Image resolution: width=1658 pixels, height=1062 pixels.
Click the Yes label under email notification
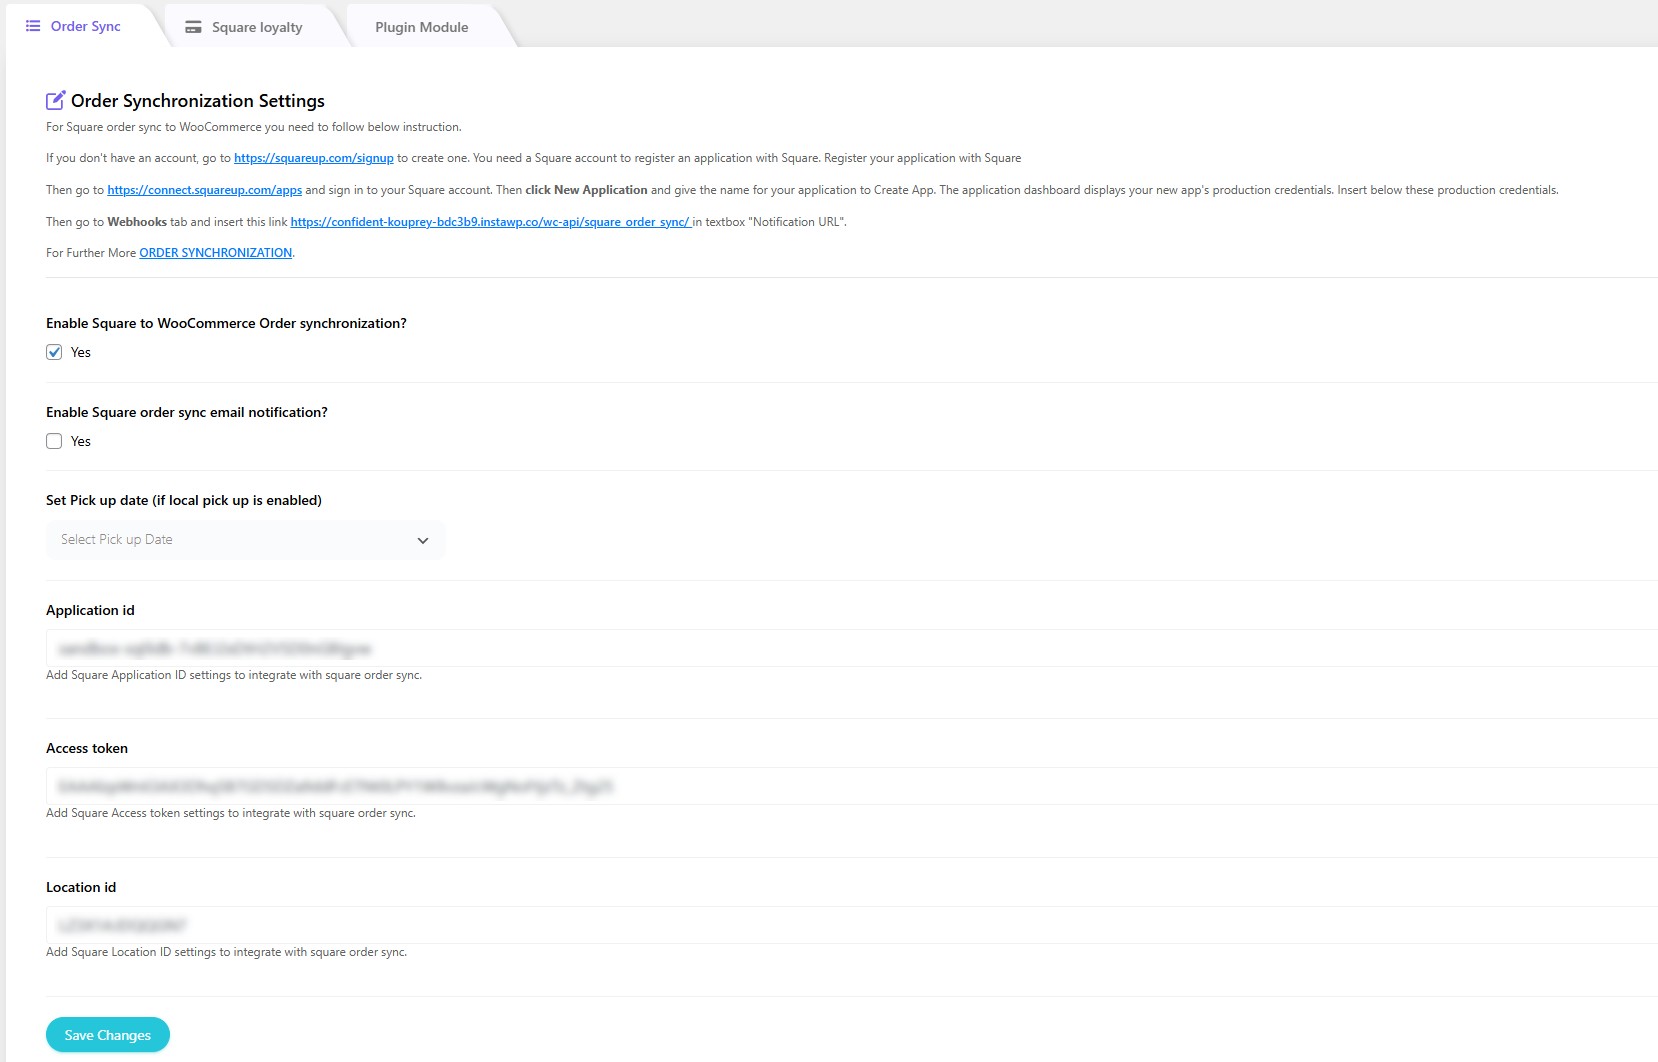point(81,441)
